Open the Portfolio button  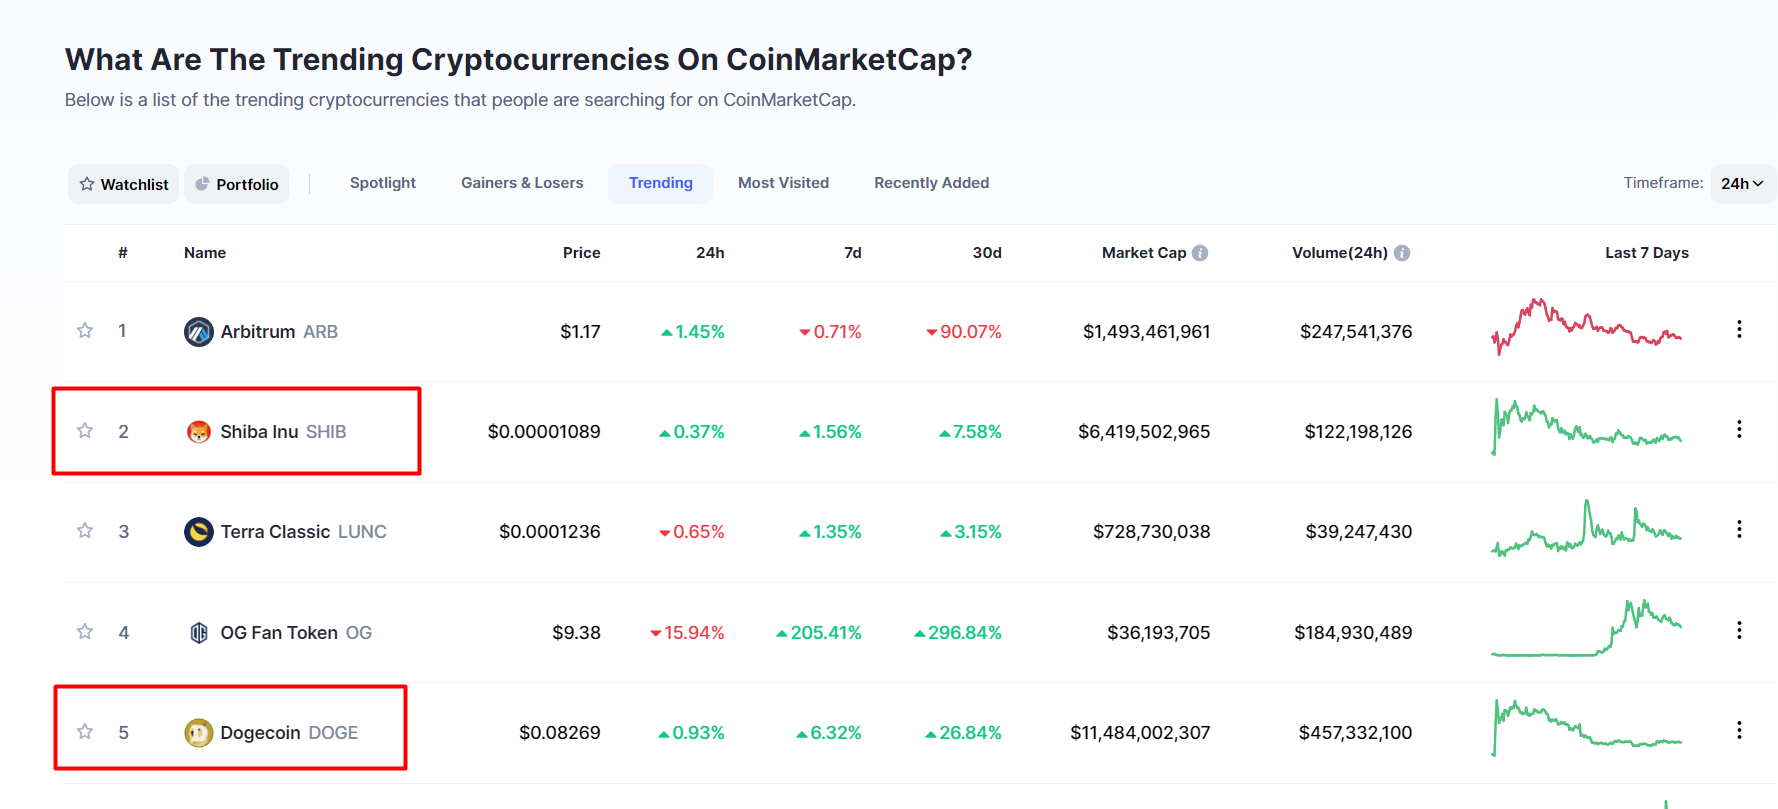(x=237, y=184)
